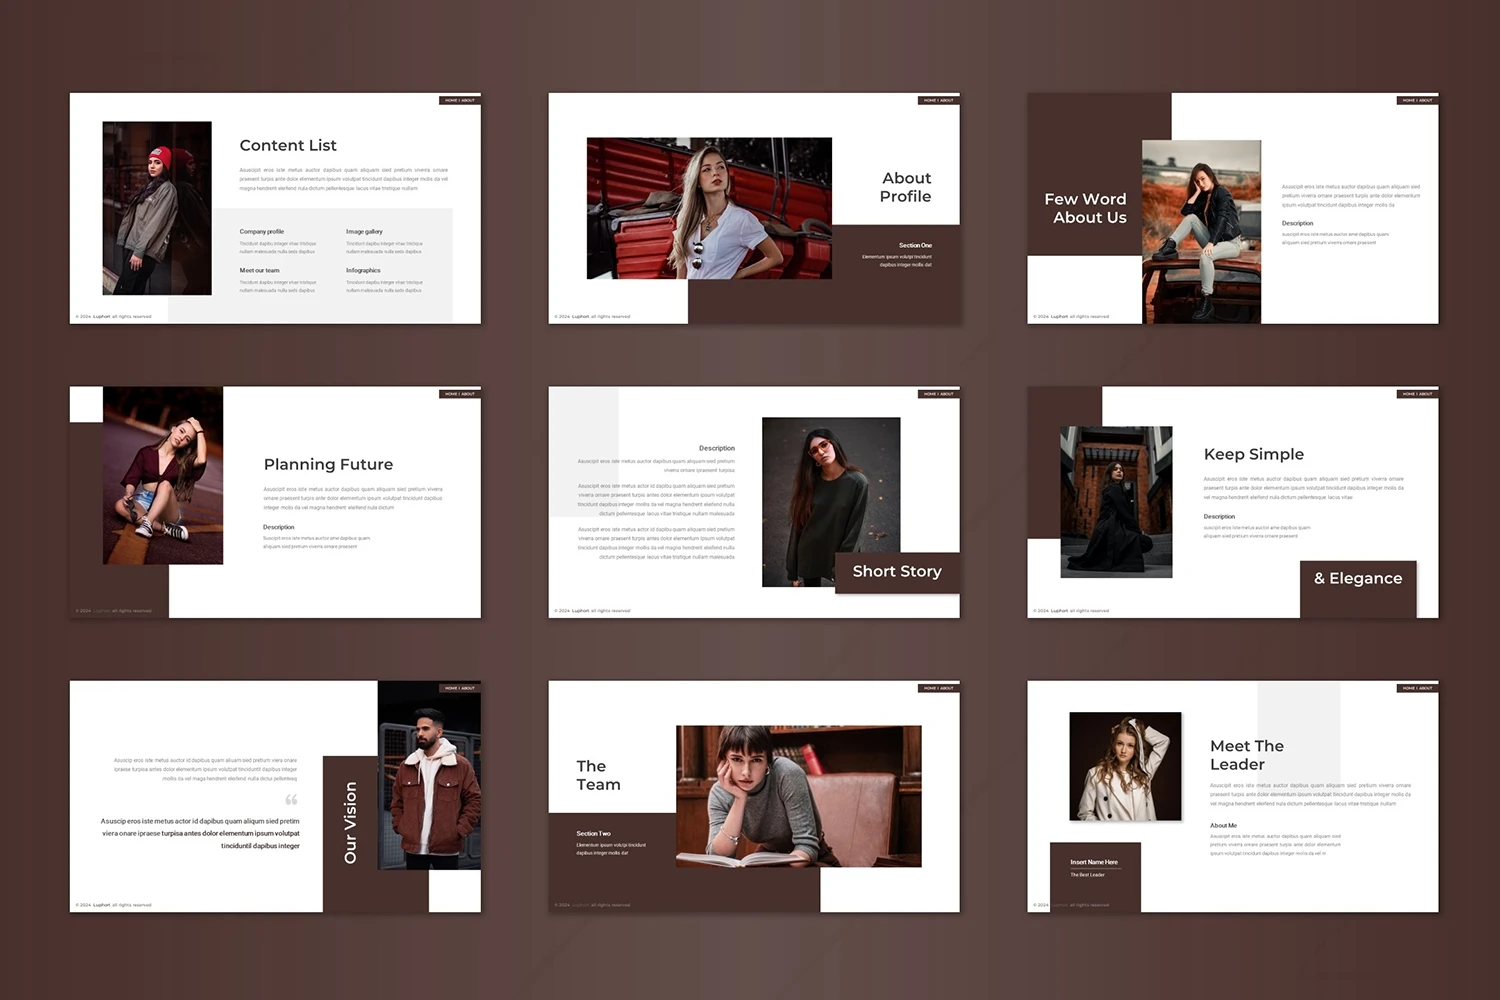Click the quotation mark icon on Our Vision slide
The width and height of the screenshot is (1500, 1000).
pyautogui.click(x=291, y=800)
